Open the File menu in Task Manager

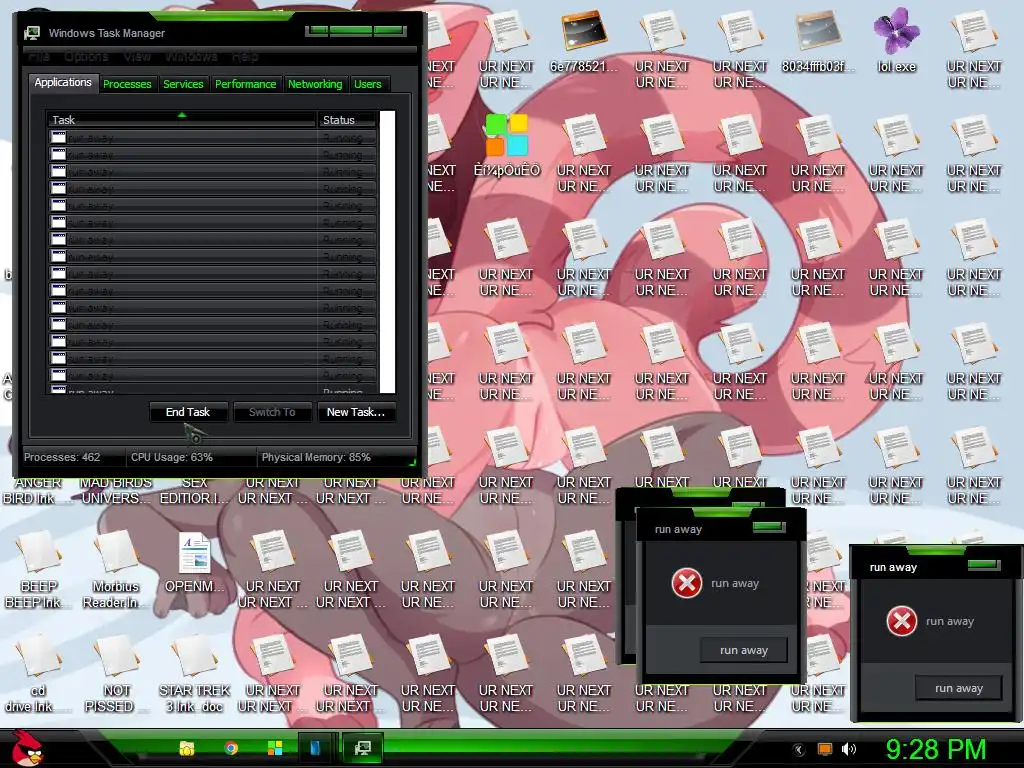coord(39,57)
